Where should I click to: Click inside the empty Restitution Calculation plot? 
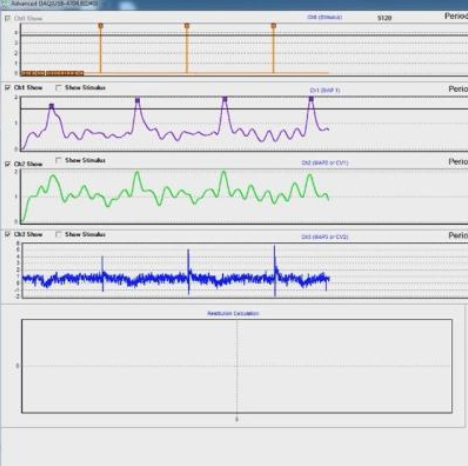pos(237,366)
